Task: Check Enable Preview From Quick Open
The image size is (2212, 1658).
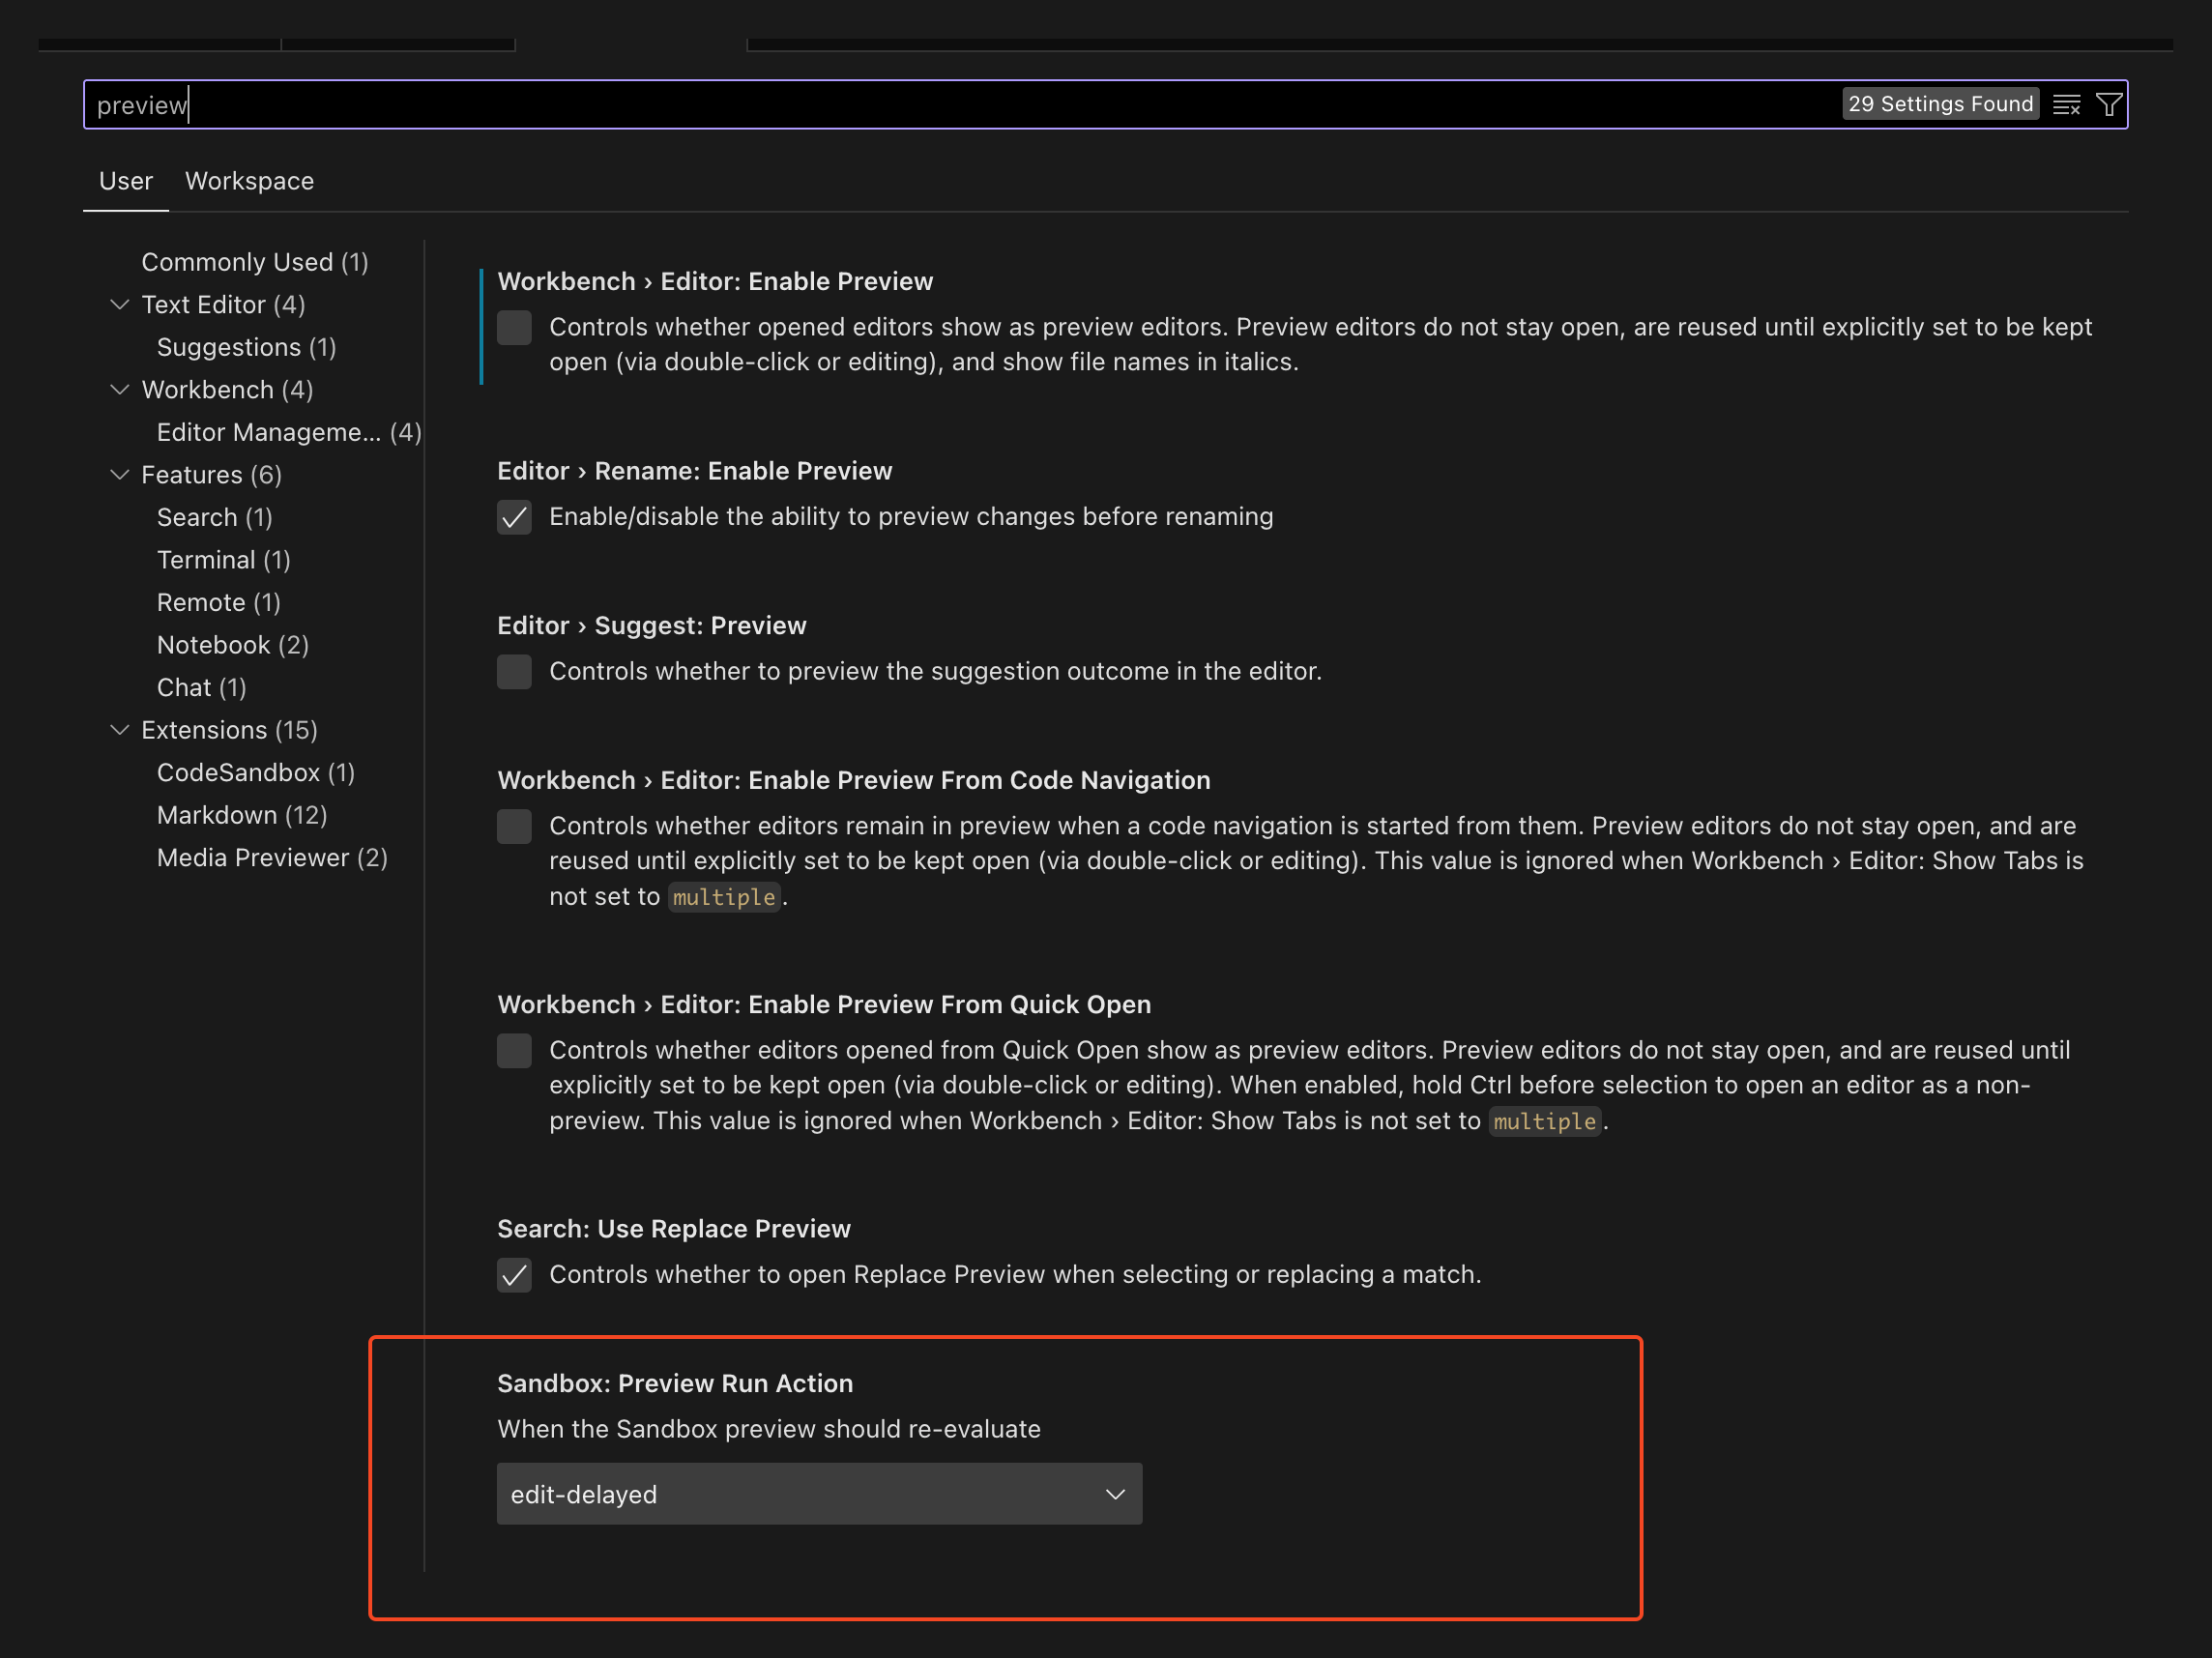Action: click(x=514, y=1051)
